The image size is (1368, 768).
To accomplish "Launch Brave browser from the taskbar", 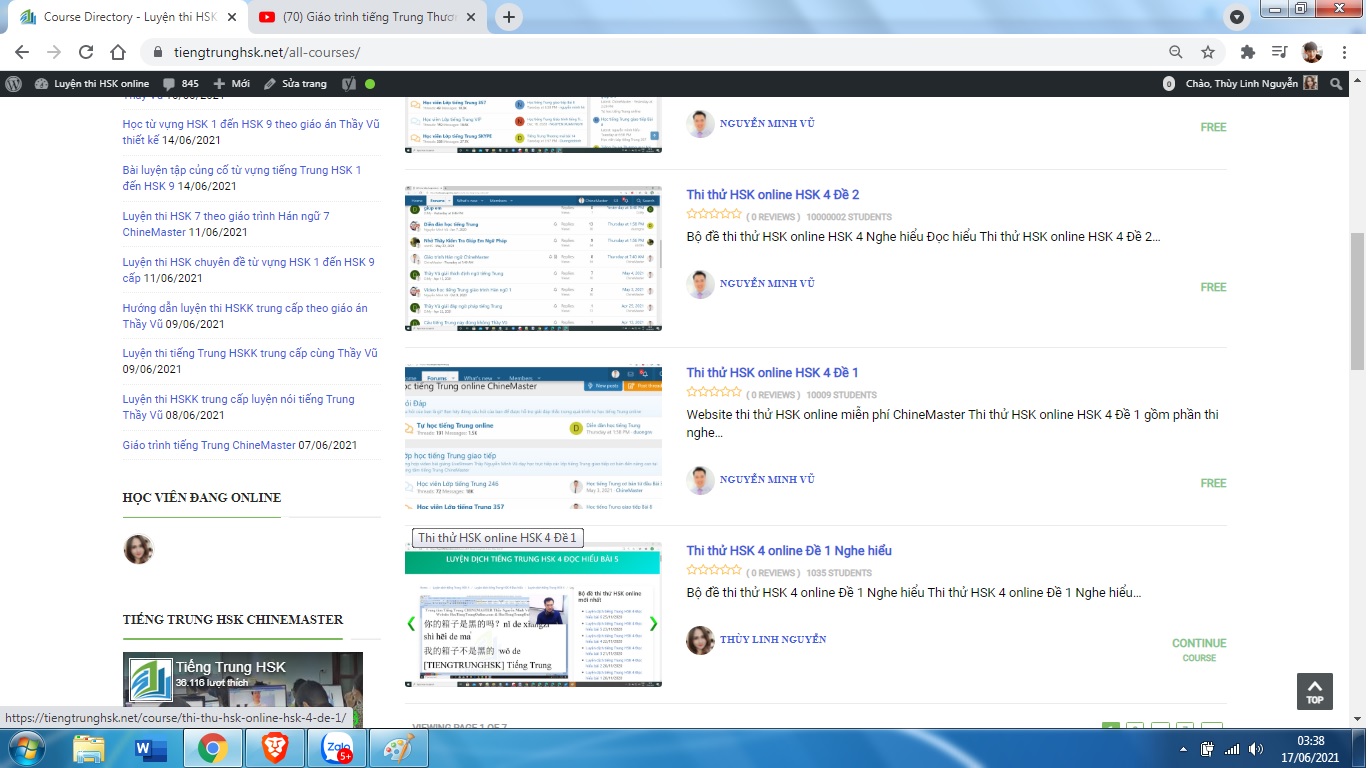I will coord(274,748).
